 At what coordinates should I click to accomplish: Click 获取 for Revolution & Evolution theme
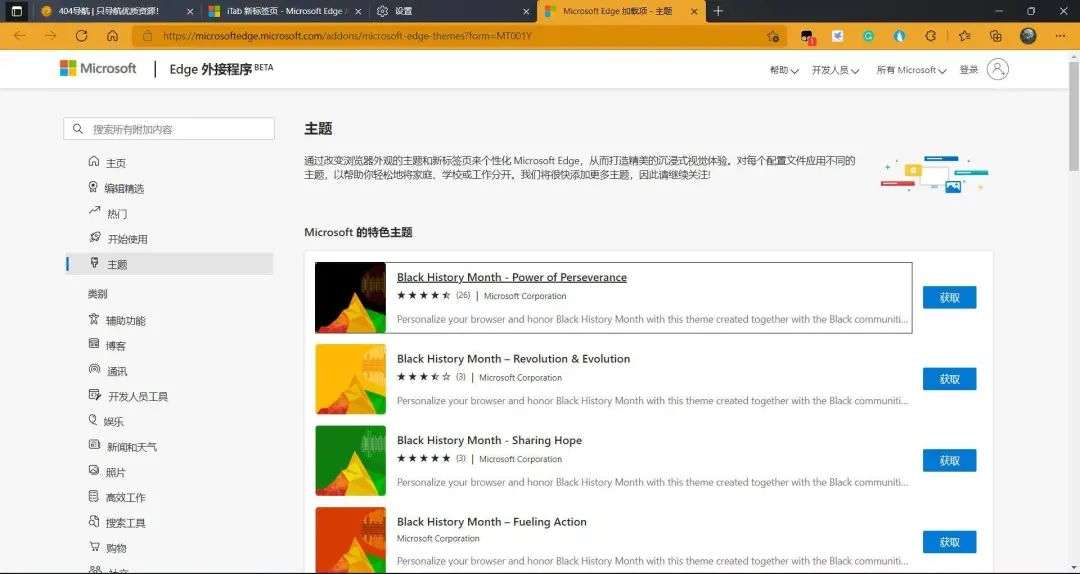coord(949,379)
